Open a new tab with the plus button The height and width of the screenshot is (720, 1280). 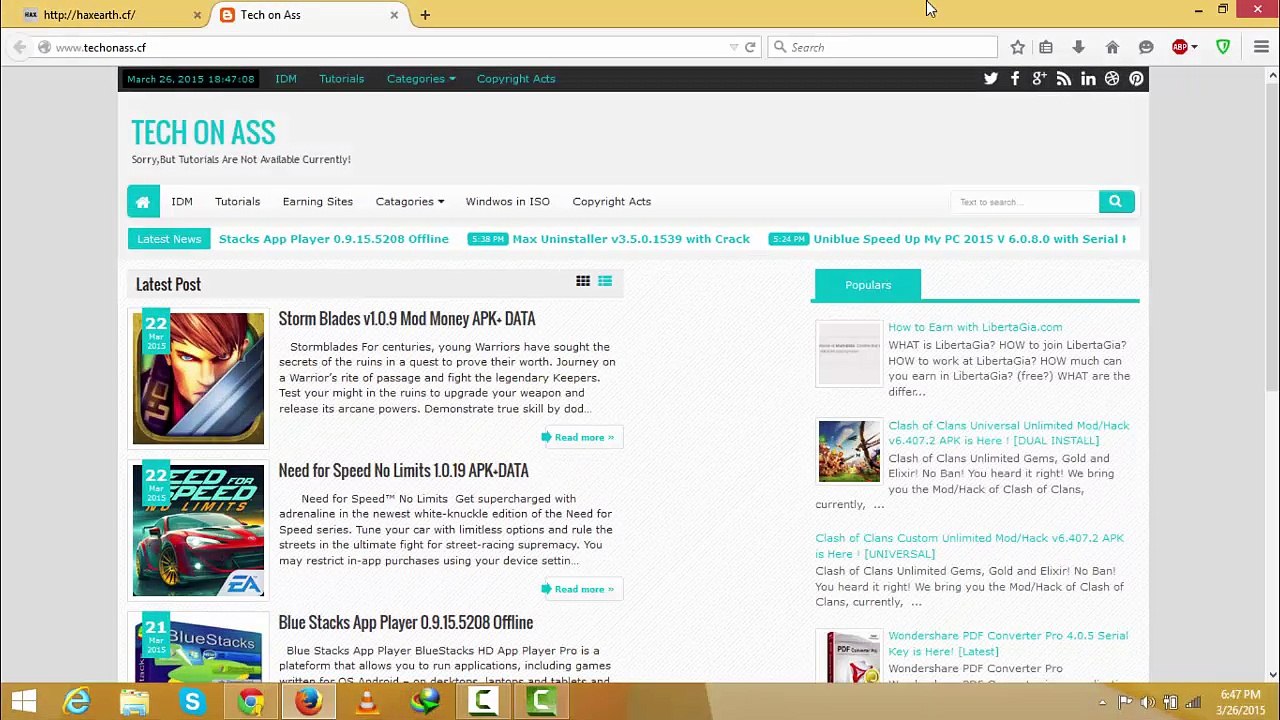click(x=425, y=15)
